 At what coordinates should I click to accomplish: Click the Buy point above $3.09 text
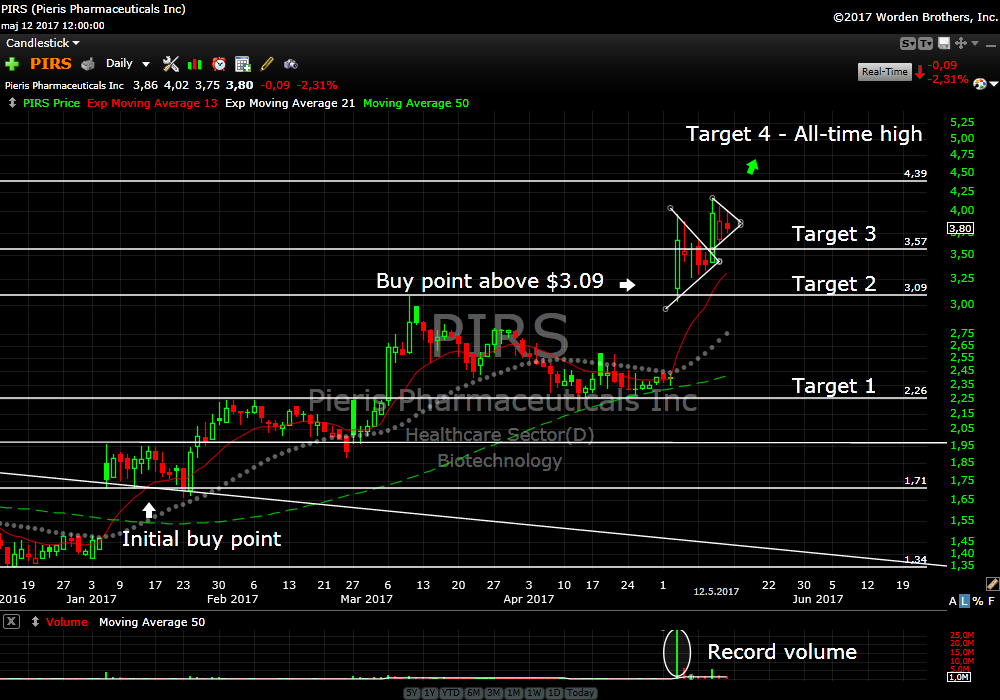point(490,281)
